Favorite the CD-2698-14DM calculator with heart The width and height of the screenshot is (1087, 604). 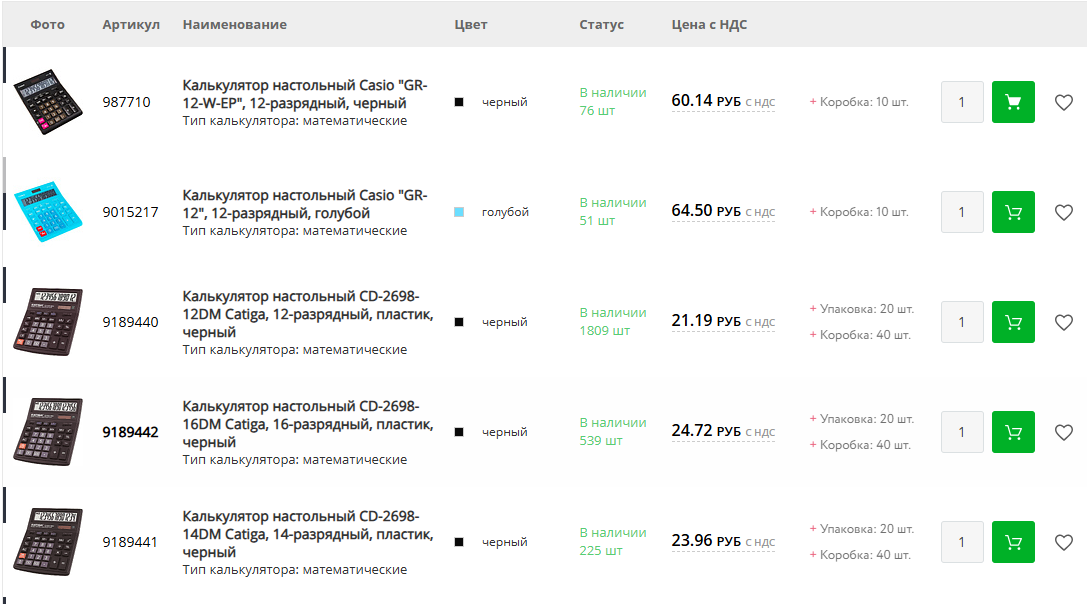1064,542
